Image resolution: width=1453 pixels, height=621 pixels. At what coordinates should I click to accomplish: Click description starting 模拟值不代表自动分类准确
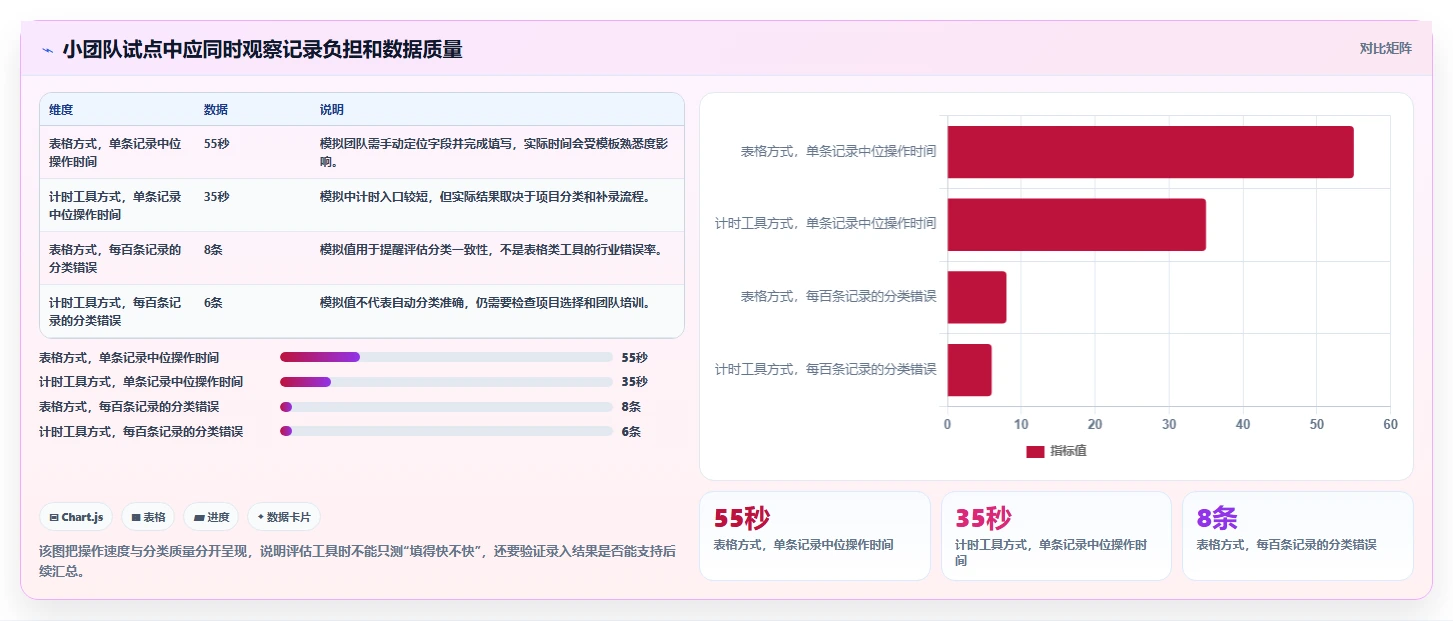[485, 302]
